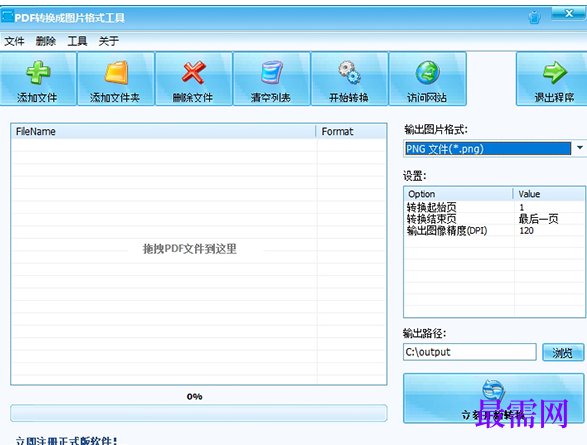Viewport: 587px width, 445px height.
Task: Open the 关于 menu
Action: point(109,41)
